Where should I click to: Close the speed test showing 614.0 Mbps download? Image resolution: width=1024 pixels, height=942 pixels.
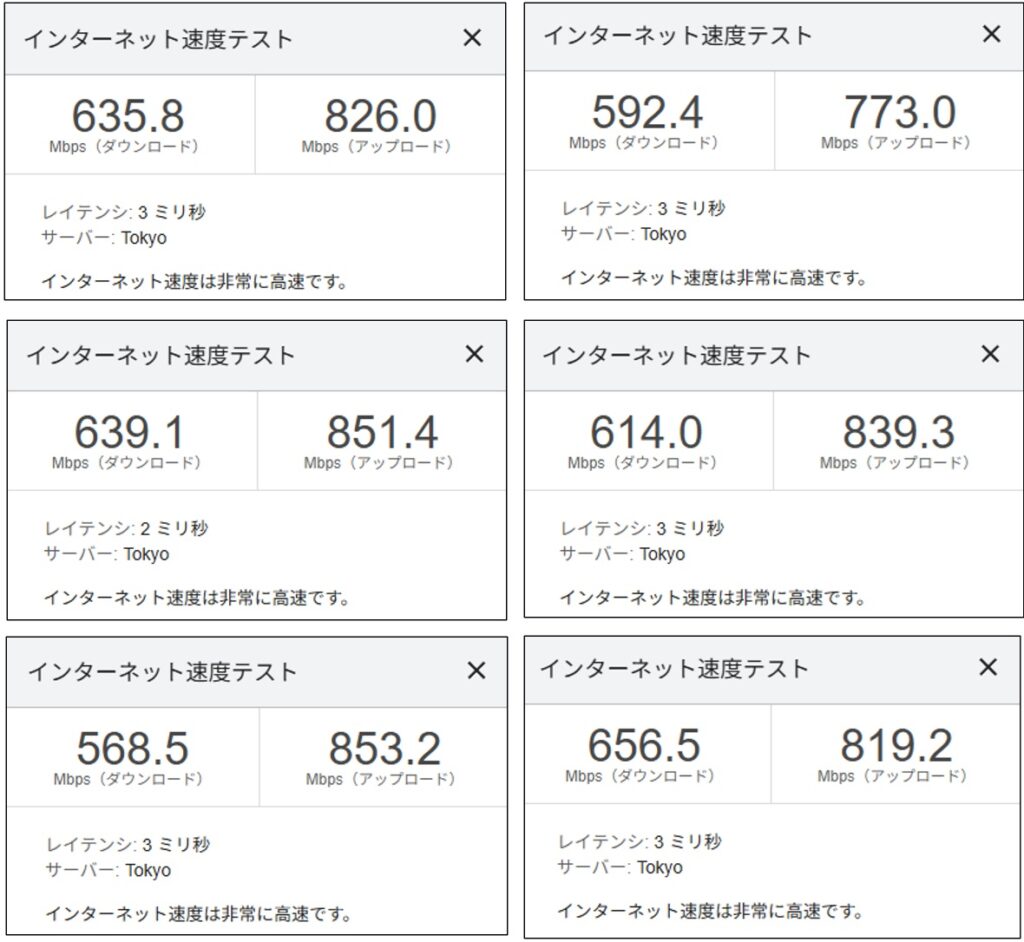pyautogui.click(x=990, y=353)
